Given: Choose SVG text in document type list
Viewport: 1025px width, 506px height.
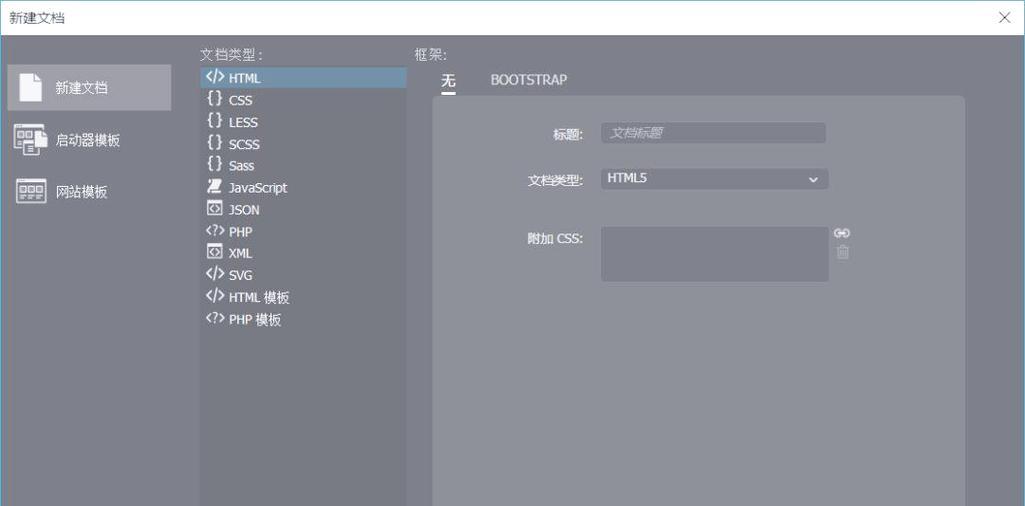Looking at the screenshot, I should 241,276.
